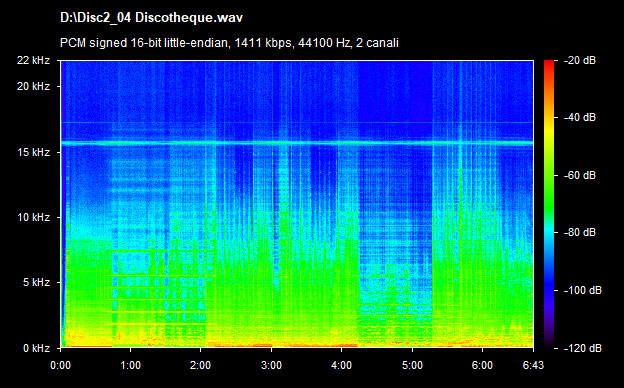Click the -20 dB color scale label

pos(579,60)
